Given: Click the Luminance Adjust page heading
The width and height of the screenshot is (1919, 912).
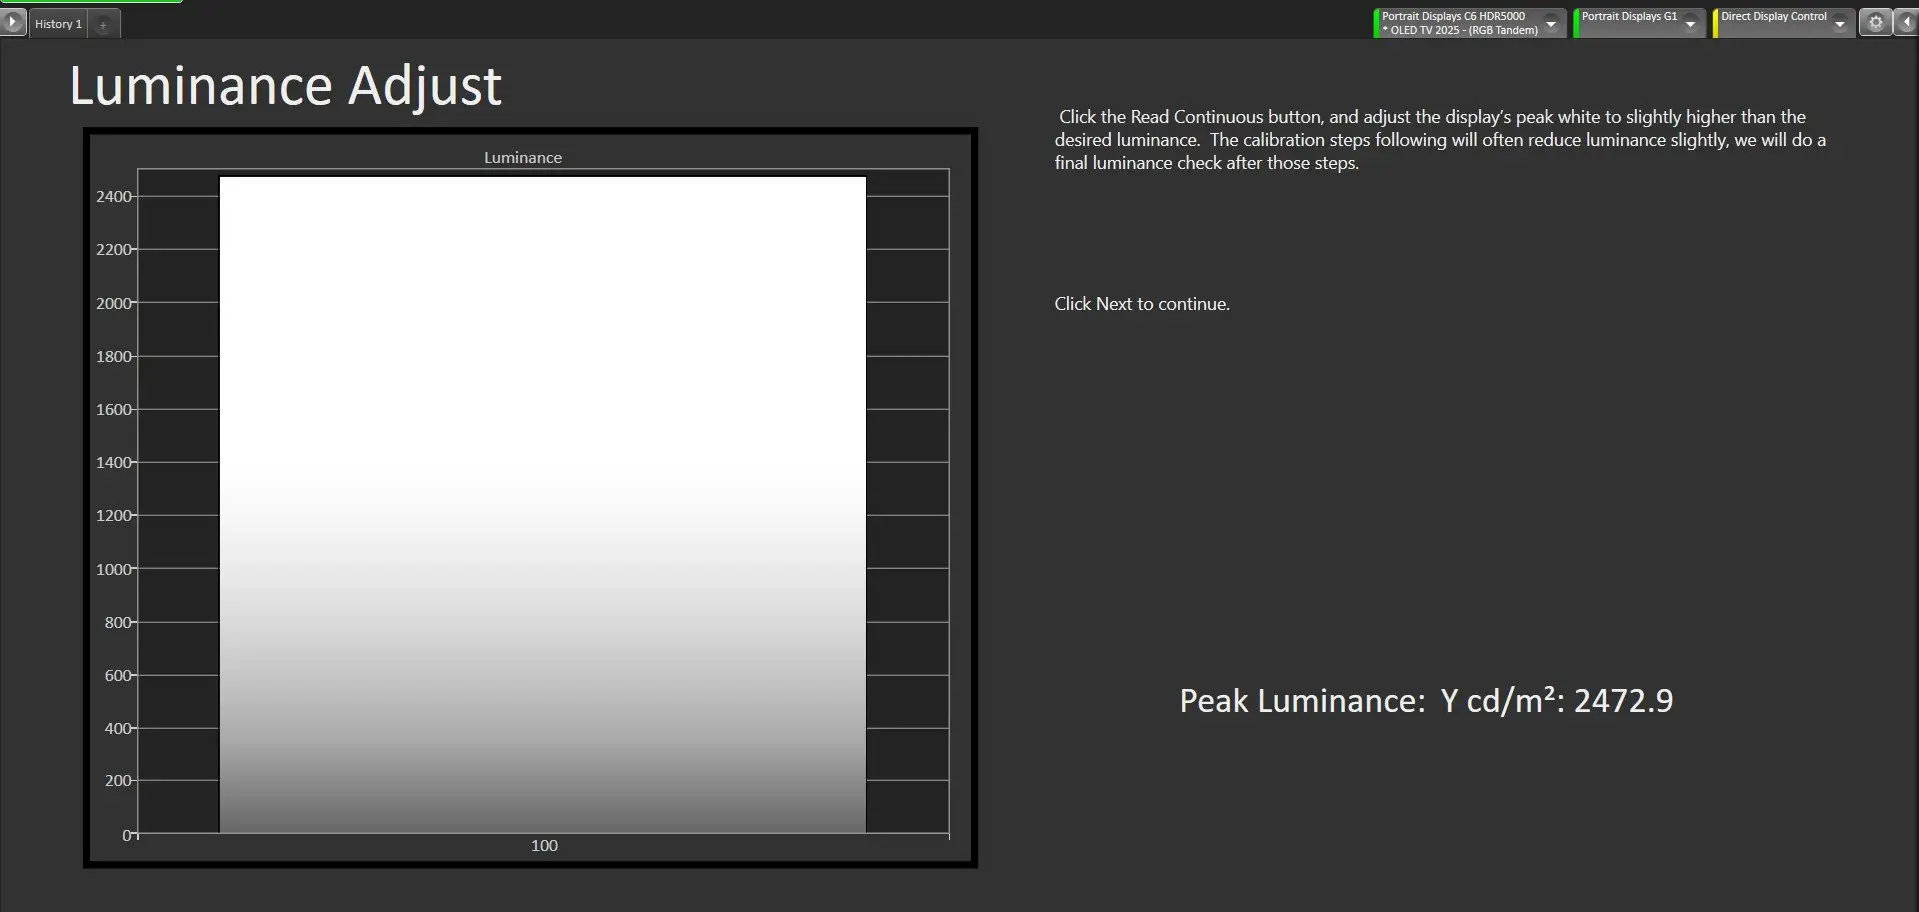Looking at the screenshot, I should pos(285,86).
